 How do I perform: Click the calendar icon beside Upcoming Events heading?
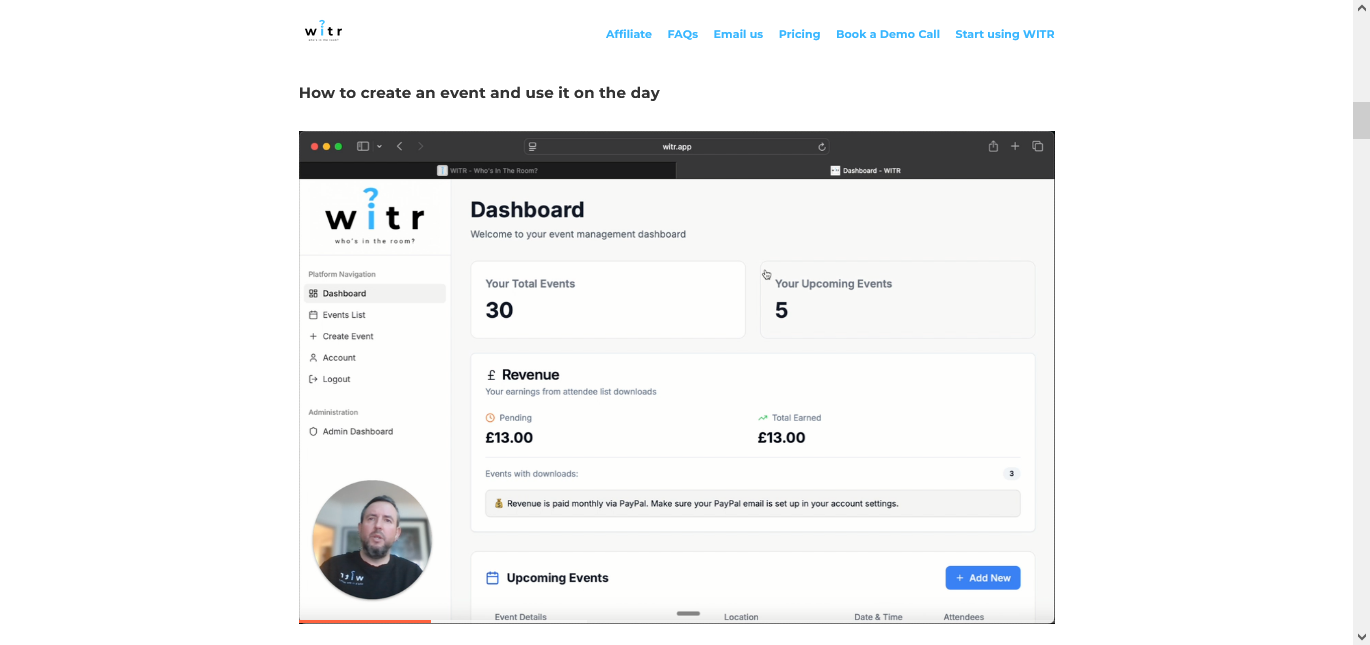point(491,577)
